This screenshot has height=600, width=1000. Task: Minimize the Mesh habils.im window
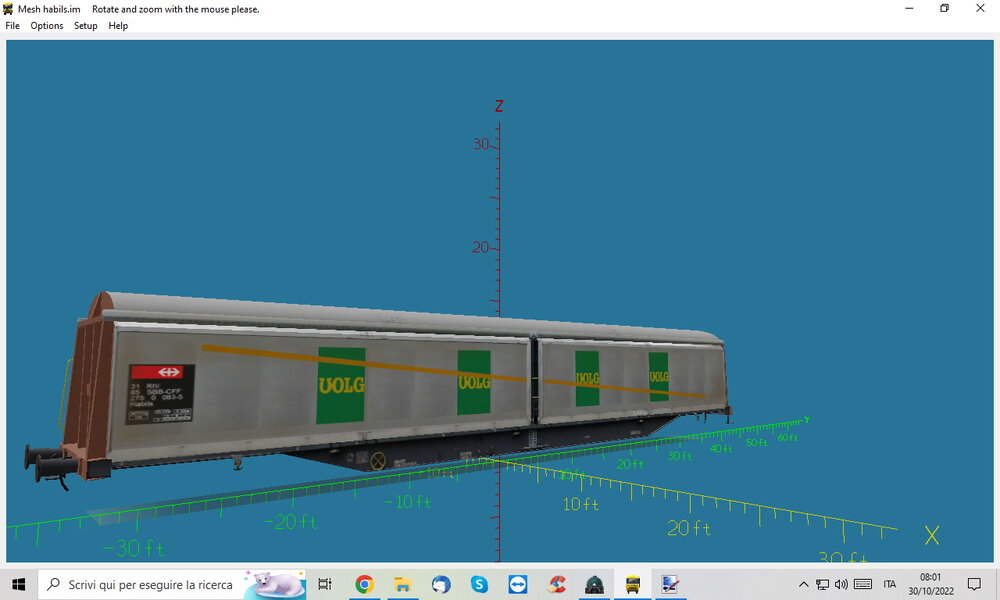coord(909,8)
